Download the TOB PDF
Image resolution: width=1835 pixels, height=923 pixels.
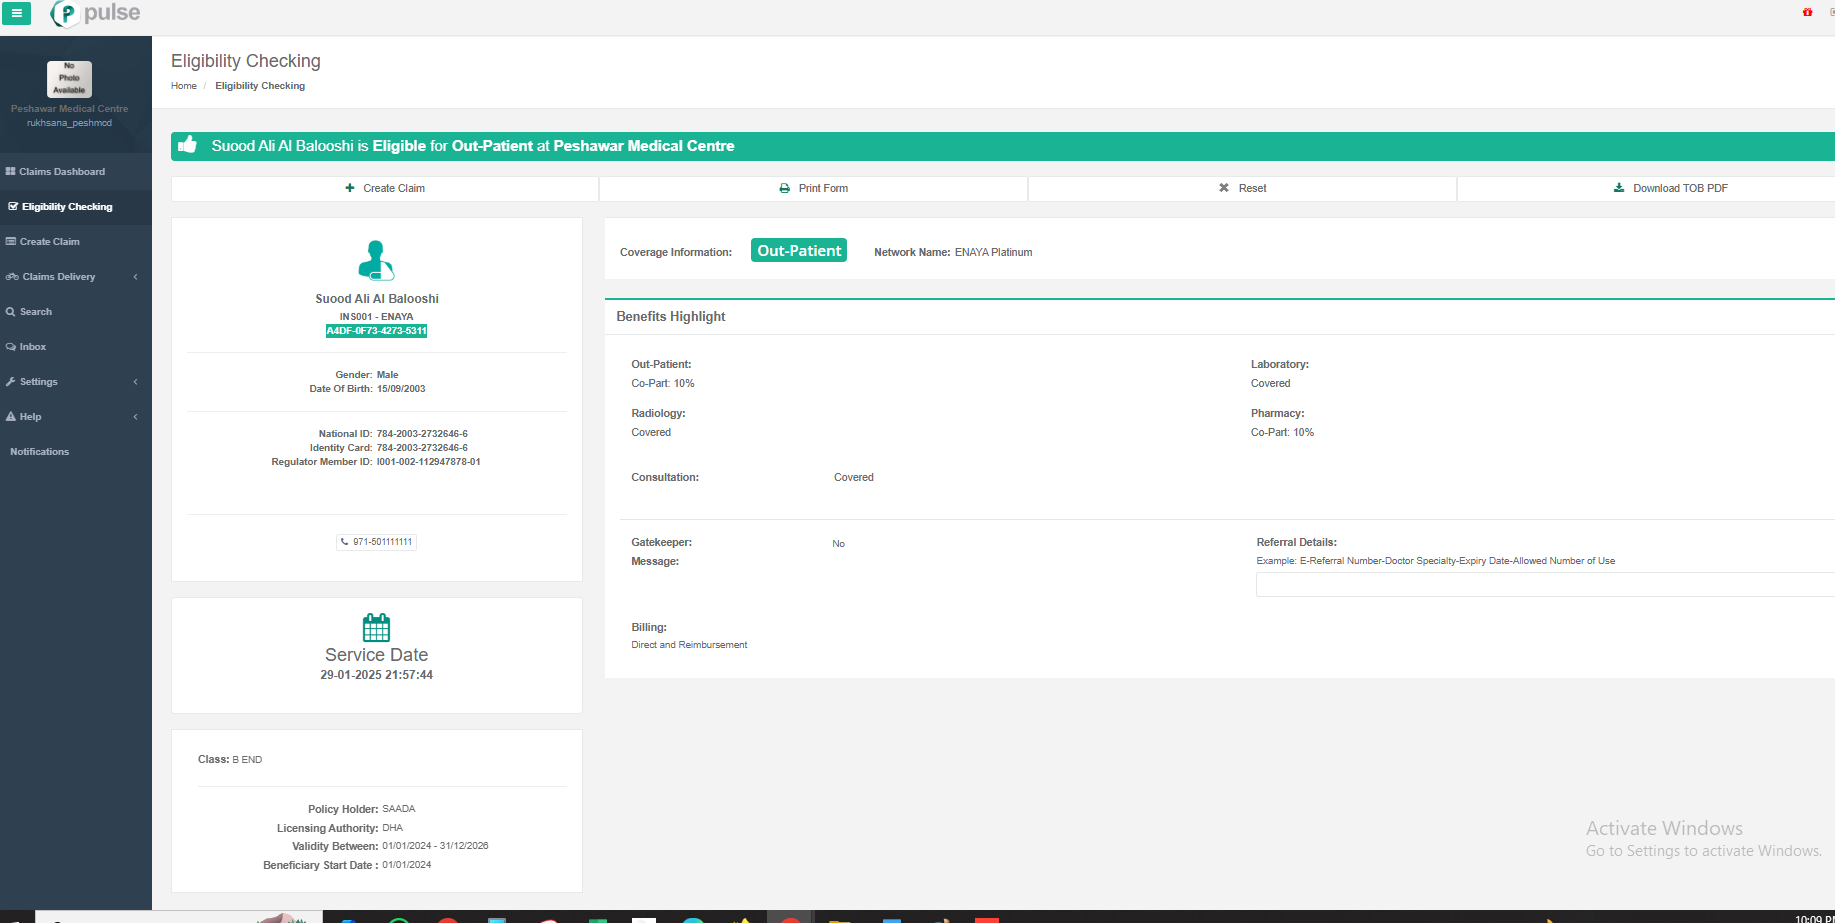click(x=1670, y=188)
